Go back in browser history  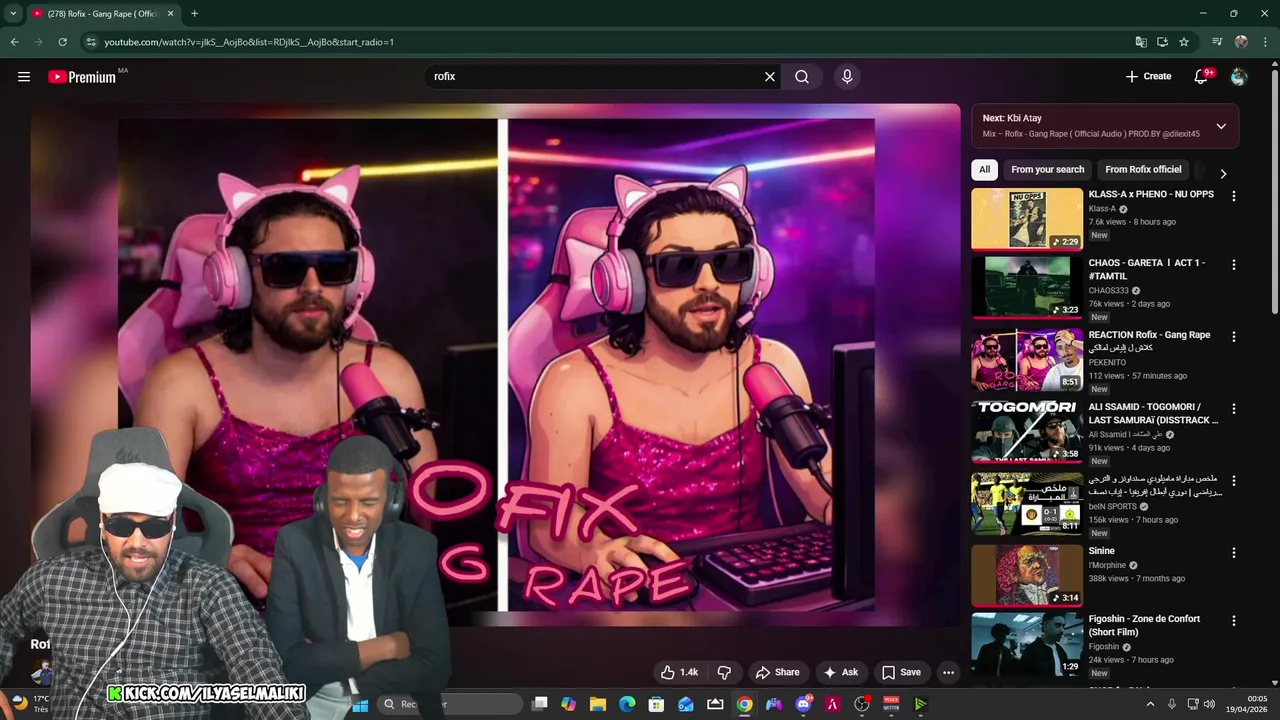pos(14,42)
